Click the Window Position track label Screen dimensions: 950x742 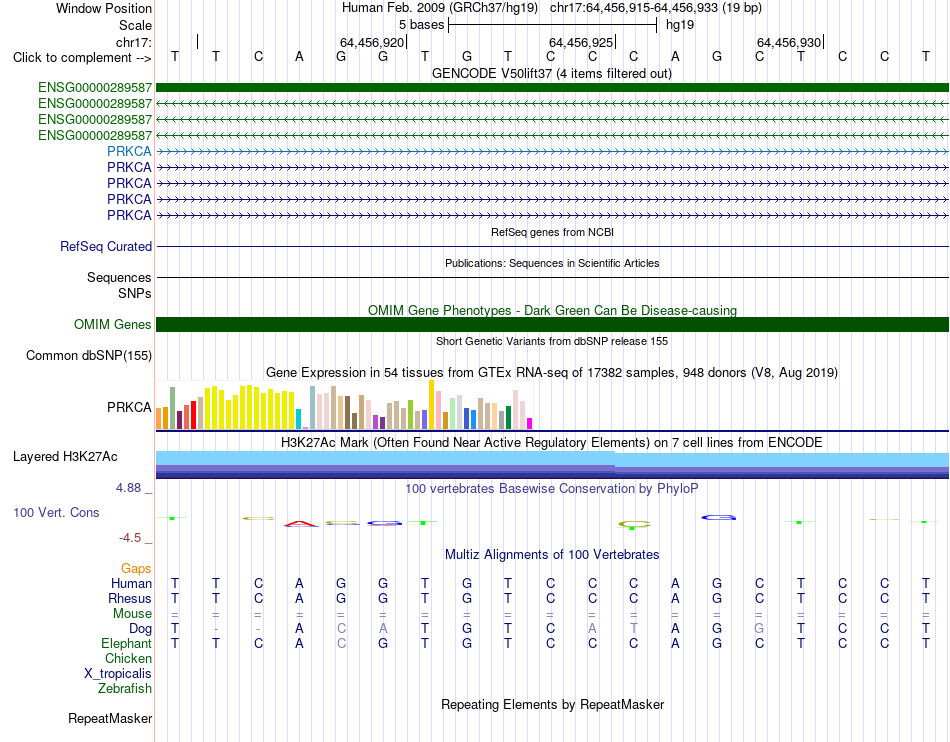point(104,8)
